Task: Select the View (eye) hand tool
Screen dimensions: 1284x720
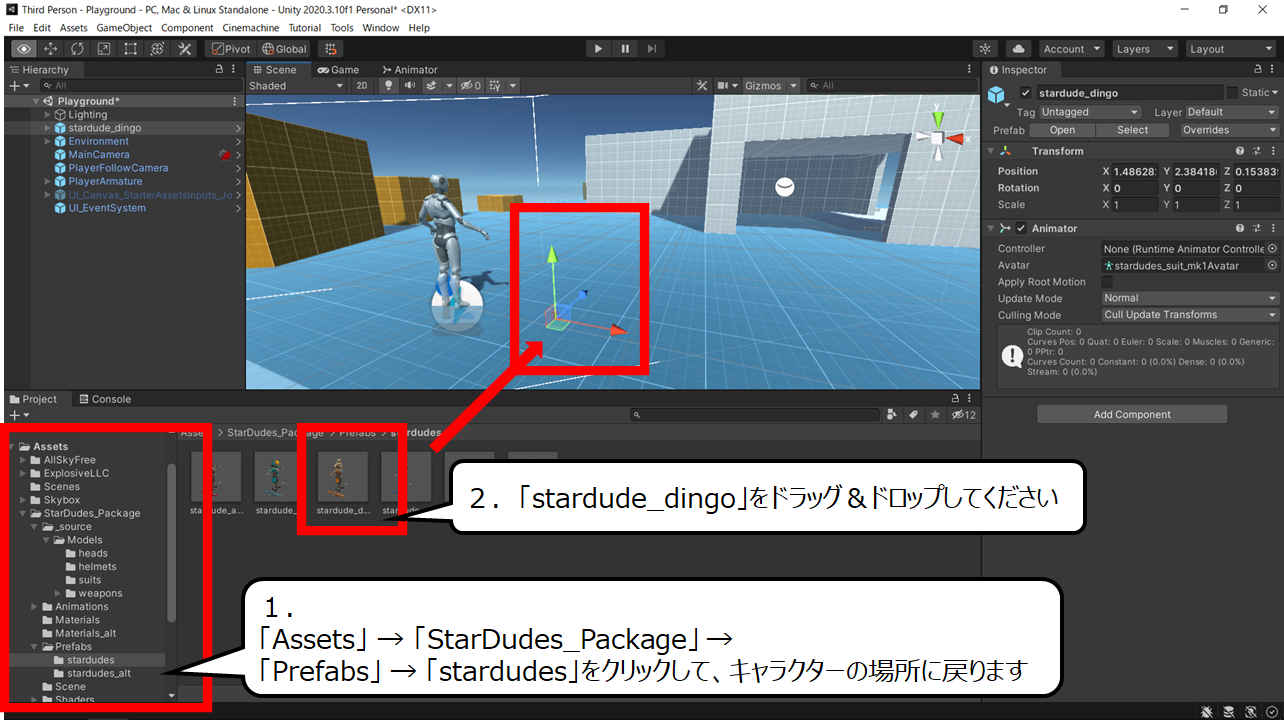Action: [x=24, y=49]
